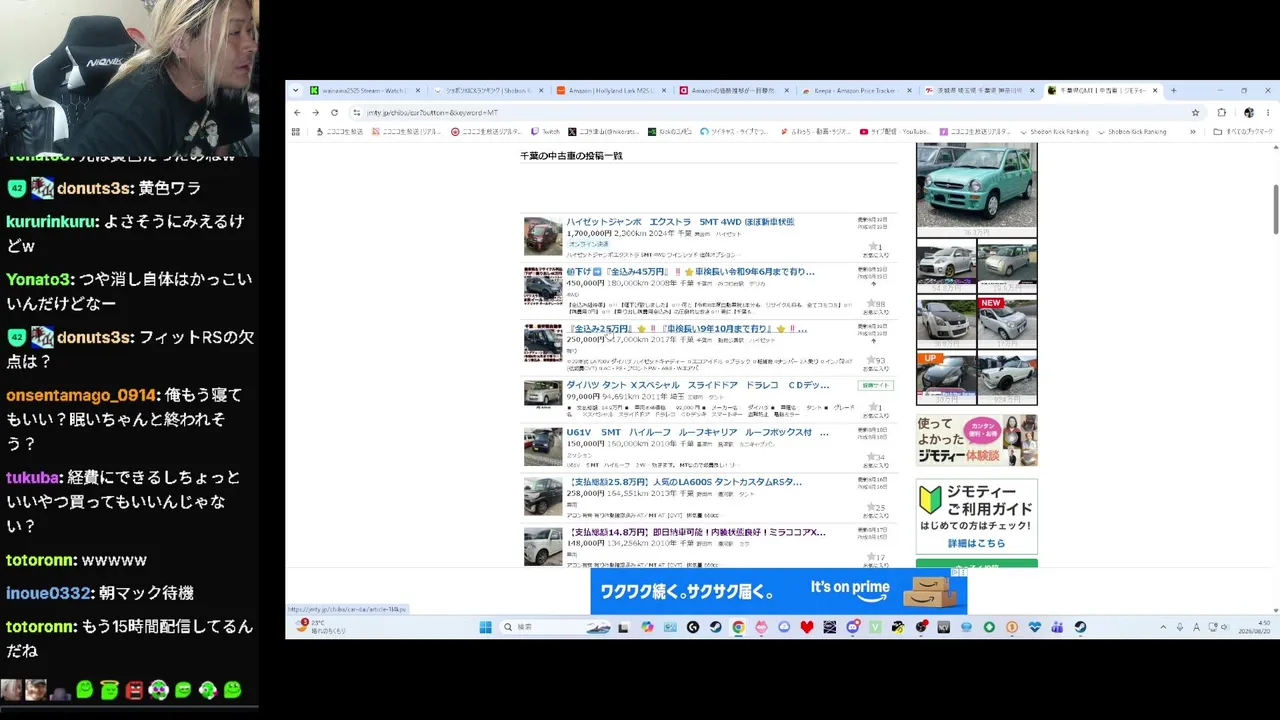Open the U61V 5MT ハイルーフ listing
Viewport: 1280px width, 720px height.
(697, 433)
